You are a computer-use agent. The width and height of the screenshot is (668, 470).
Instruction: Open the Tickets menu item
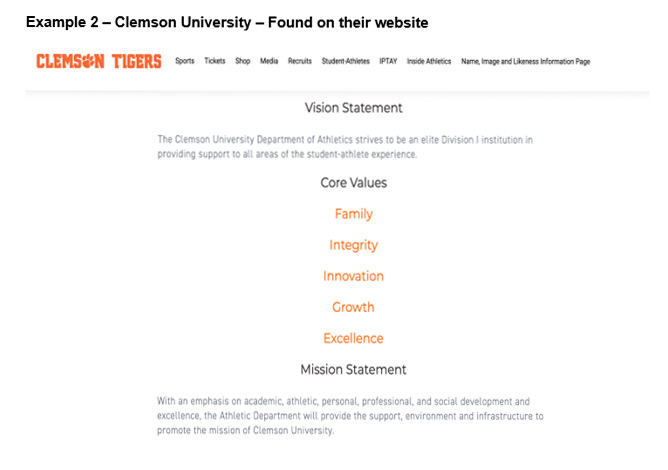click(x=215, y=61)
